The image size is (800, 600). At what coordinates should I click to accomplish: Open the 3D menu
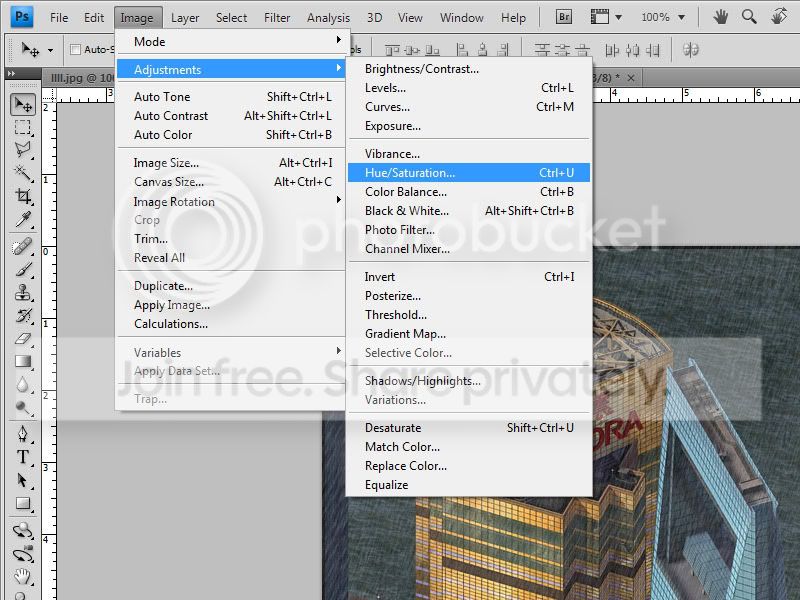[374, 18]
